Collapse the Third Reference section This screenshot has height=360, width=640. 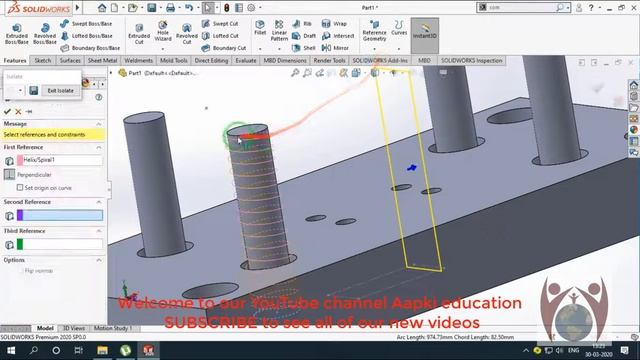(99, 231)
